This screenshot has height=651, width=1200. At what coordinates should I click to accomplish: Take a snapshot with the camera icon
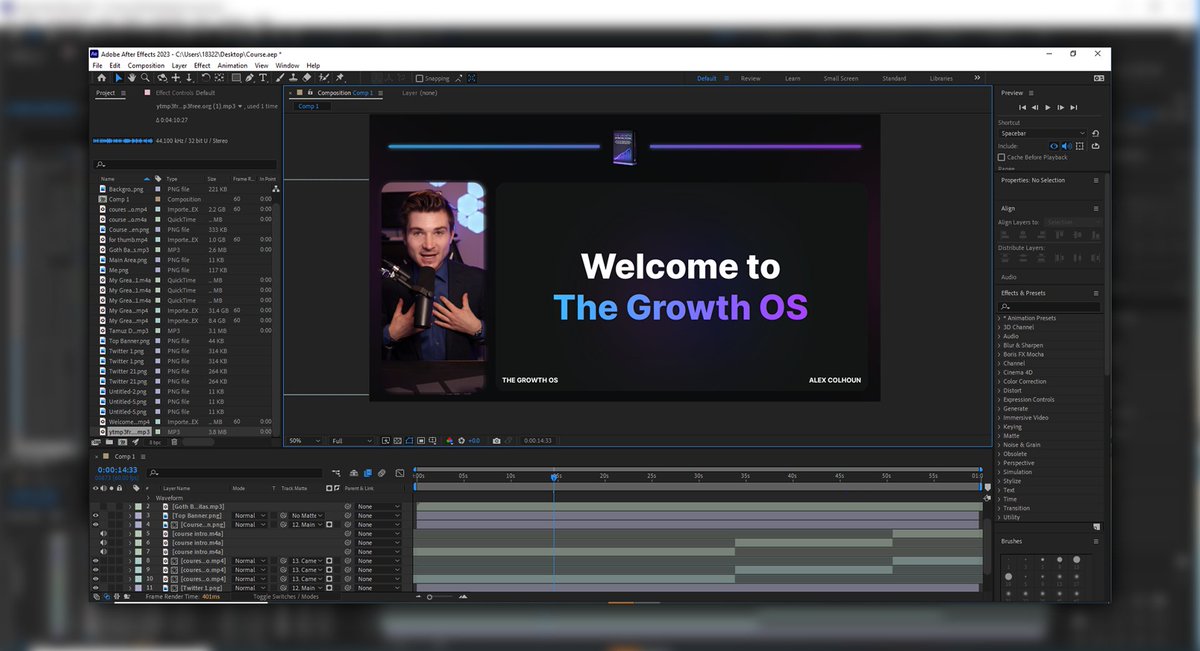(496, 440)
